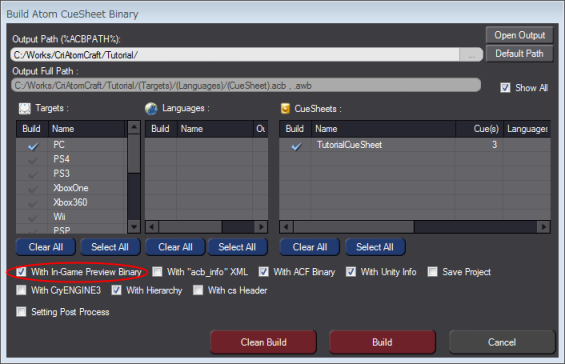The image size is (565, 364).
Task: Click the Targets list scroll up arrow
Action: tap(134, 127)
